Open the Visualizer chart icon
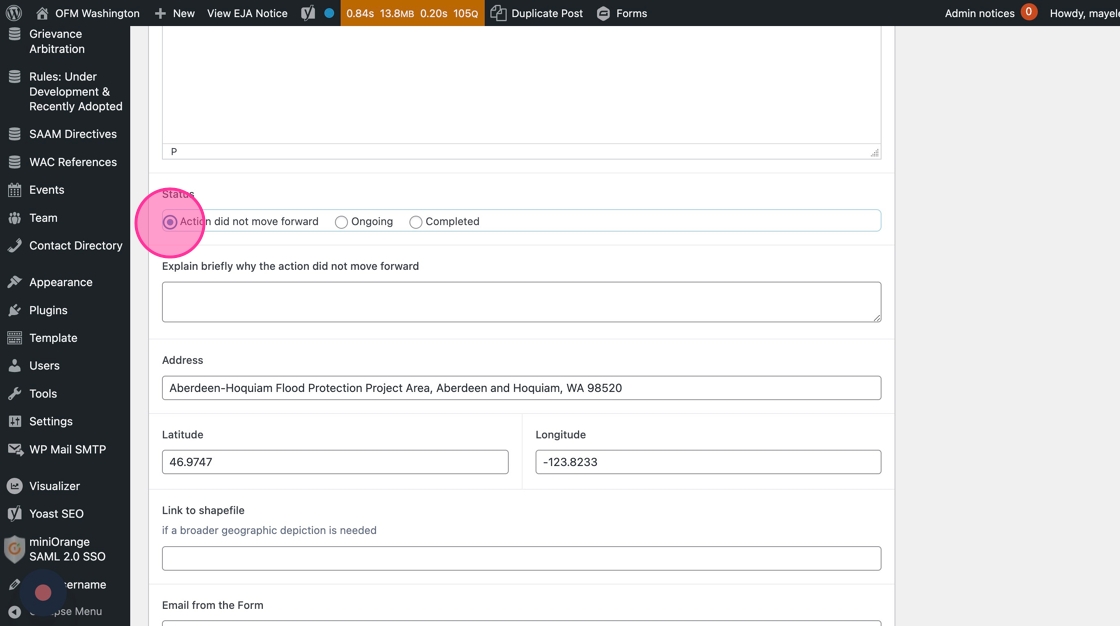Viewport: 1120px width, 626px height. (14, 486)
